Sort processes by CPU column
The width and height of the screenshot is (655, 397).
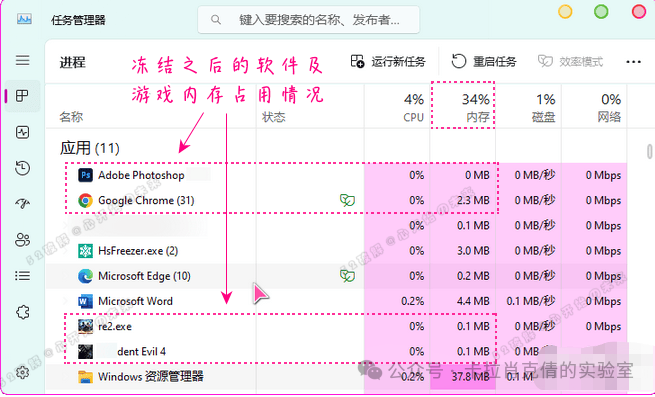click(x=397, y=107)
